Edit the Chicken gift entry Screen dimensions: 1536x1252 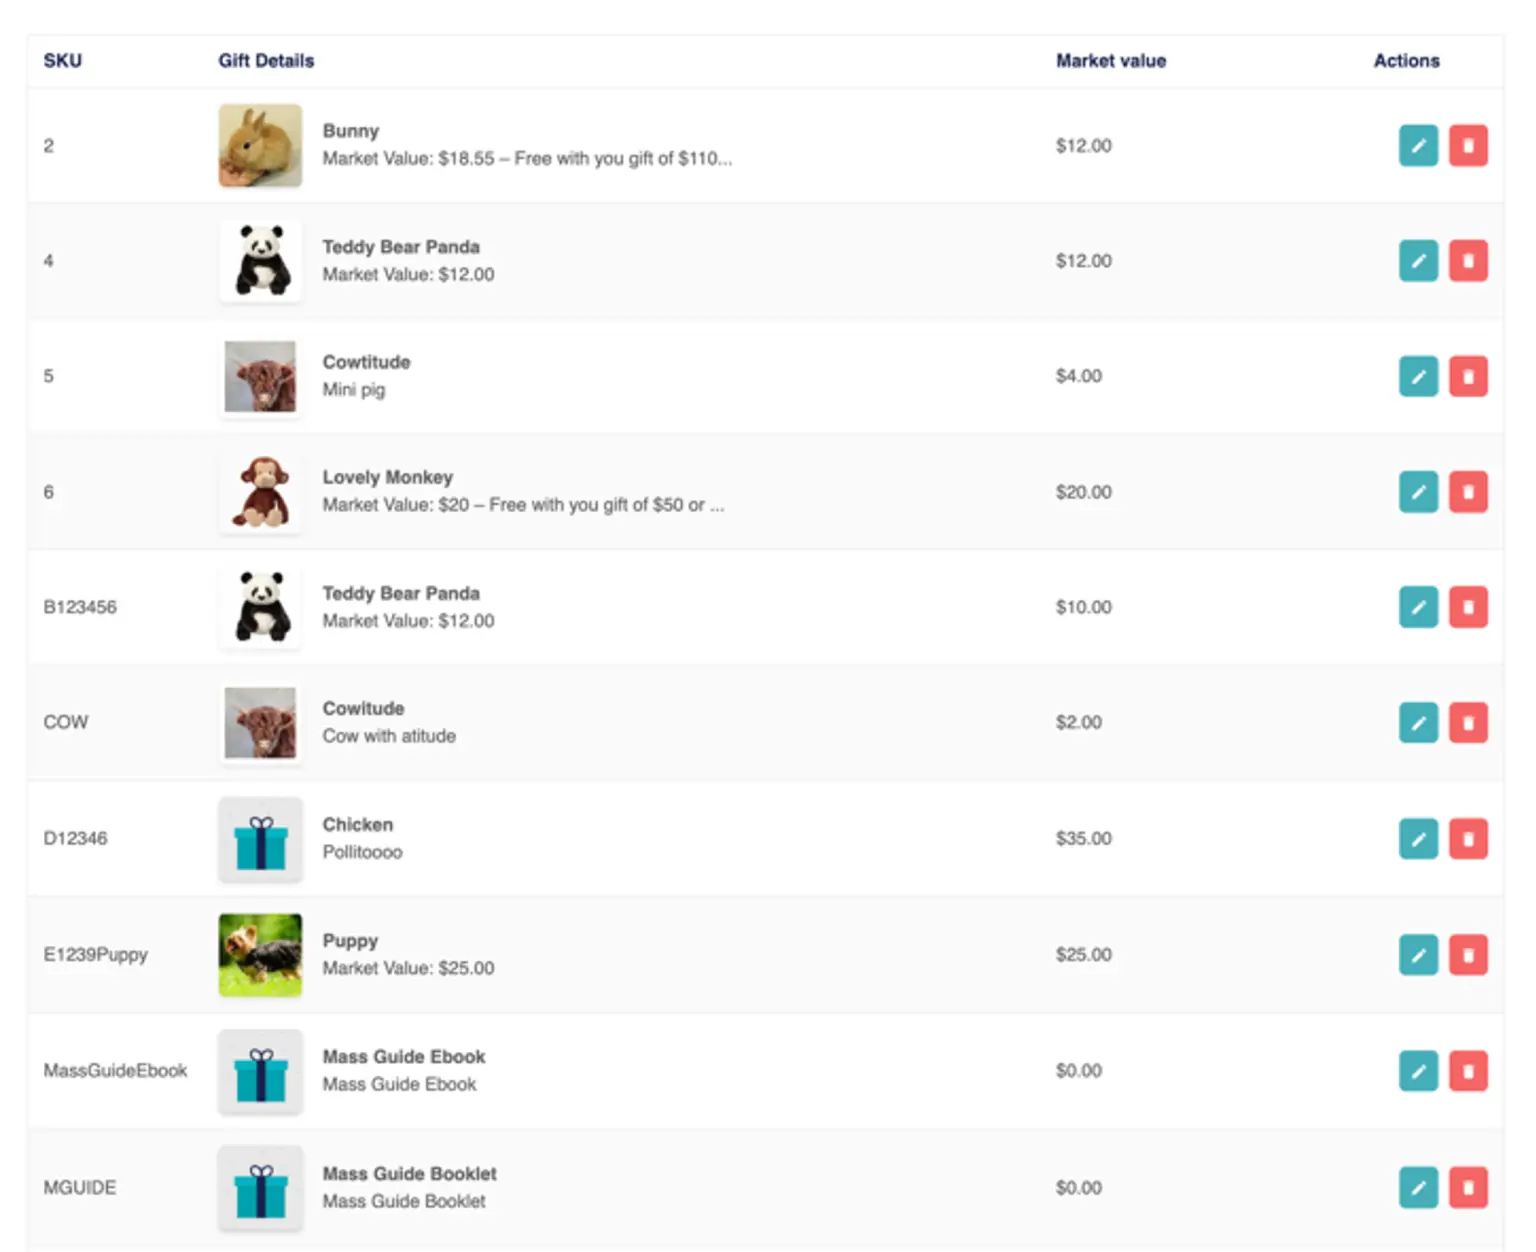pyautogui.click(x=1417, y=839)
